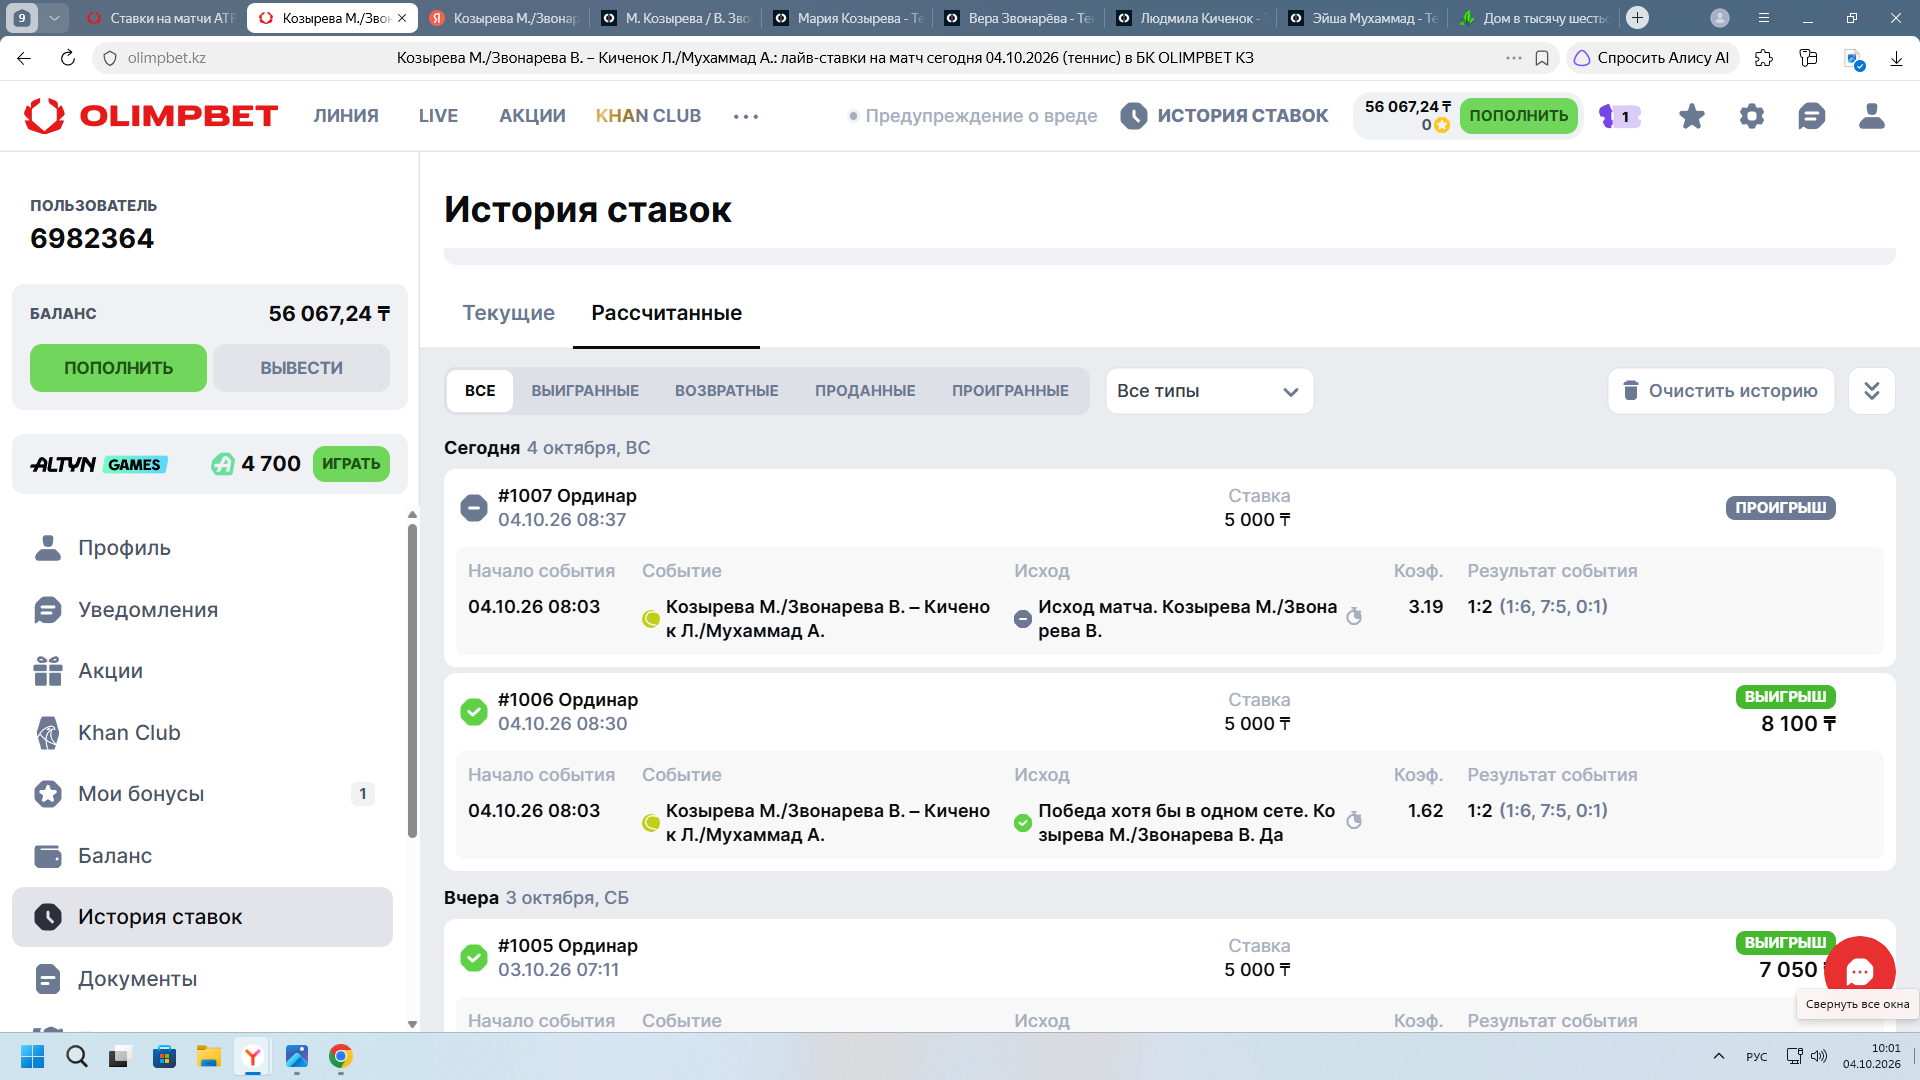Open File Explorer from taskbar

tap(208, 1056)
